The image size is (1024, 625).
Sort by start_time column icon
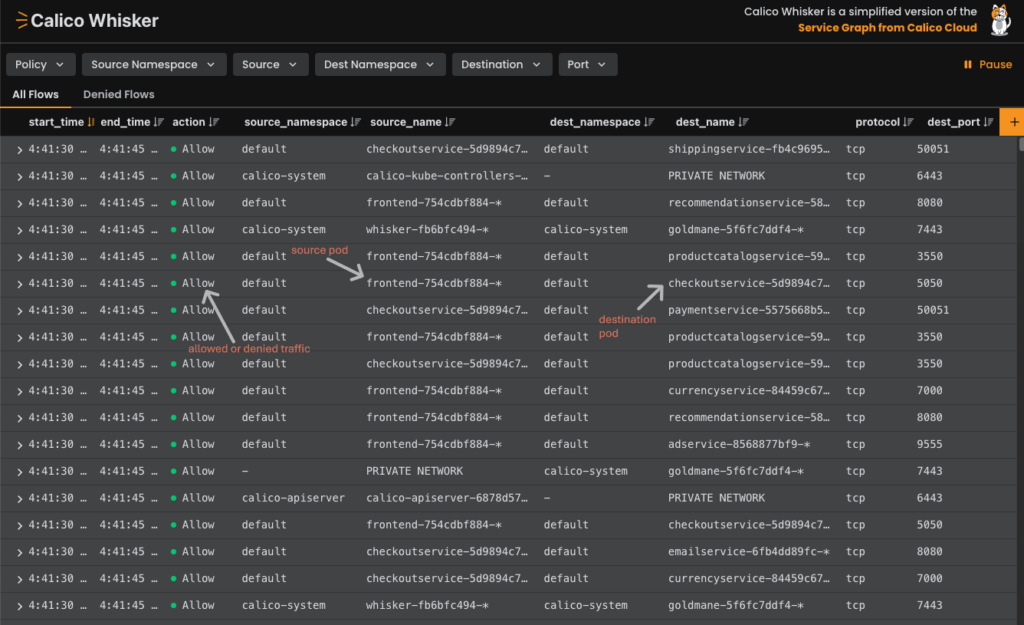91,122
